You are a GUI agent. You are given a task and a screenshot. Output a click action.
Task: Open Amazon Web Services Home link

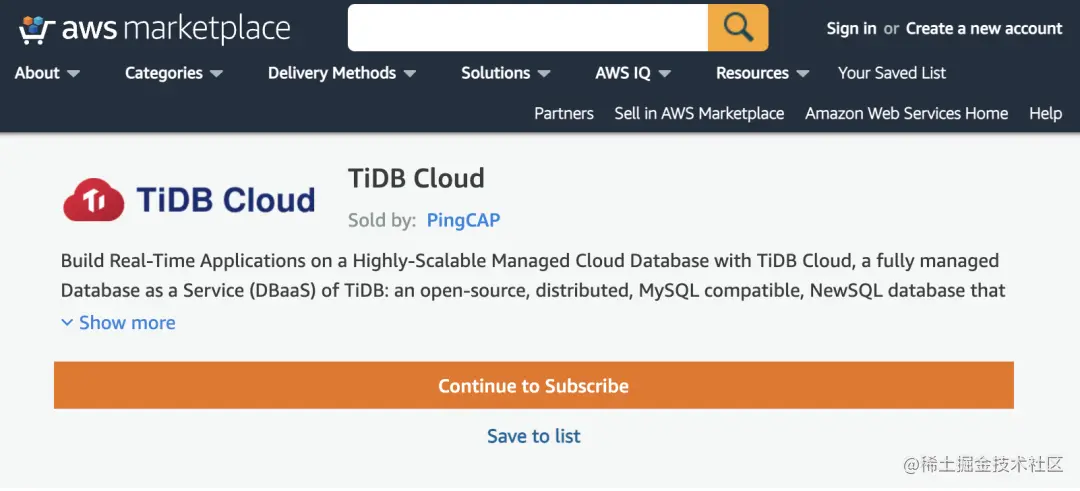click(x=906, y=113)
